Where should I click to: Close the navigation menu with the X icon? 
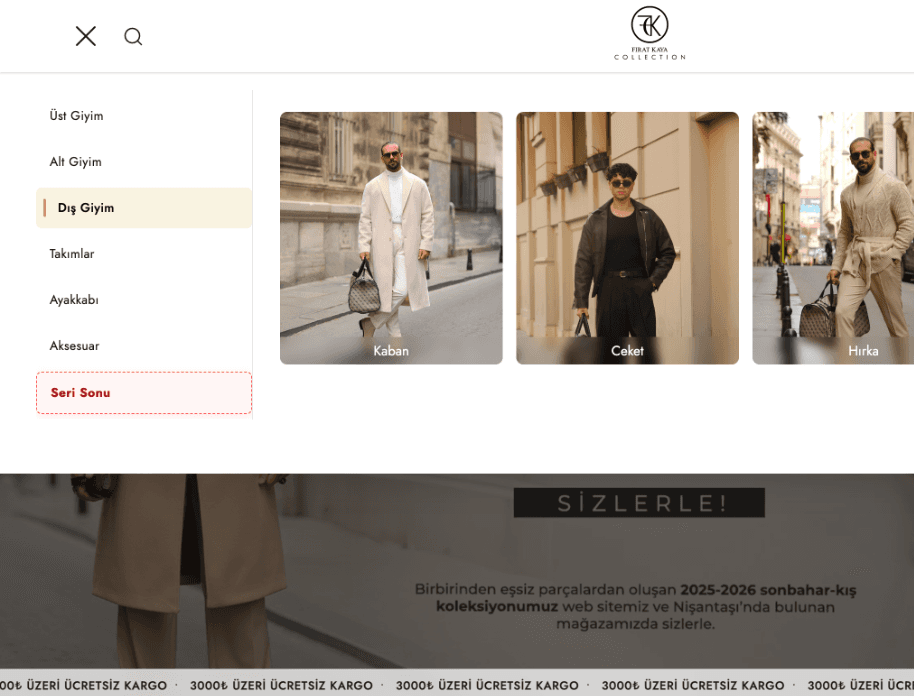86,36
